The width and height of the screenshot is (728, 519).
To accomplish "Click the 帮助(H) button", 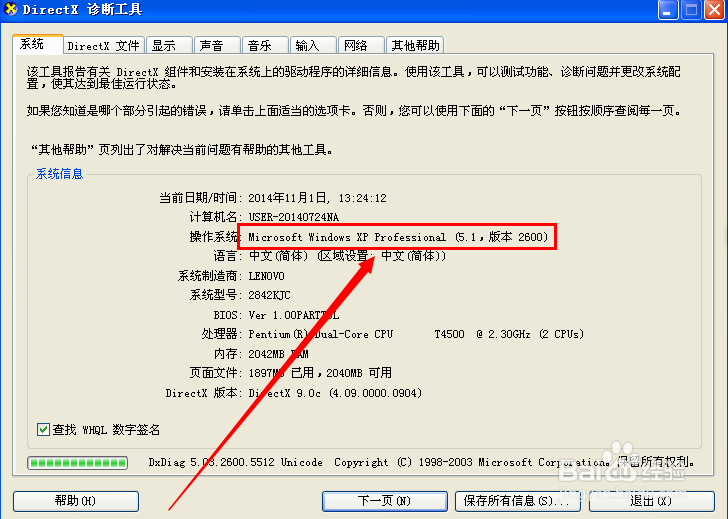I will [x=76, y=501].
